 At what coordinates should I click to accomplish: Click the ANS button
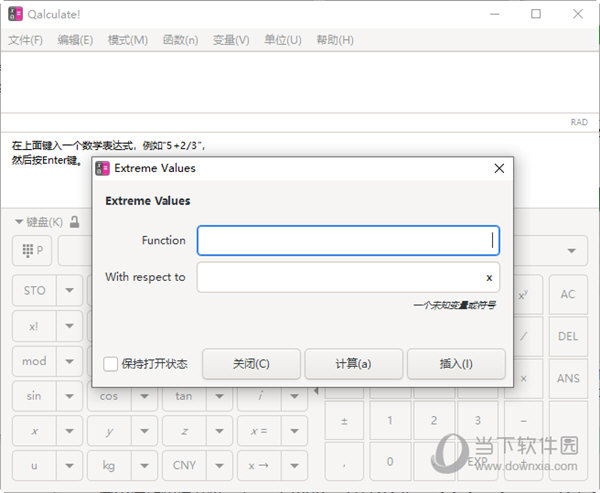pyautogui.click(x=568, y=379)
